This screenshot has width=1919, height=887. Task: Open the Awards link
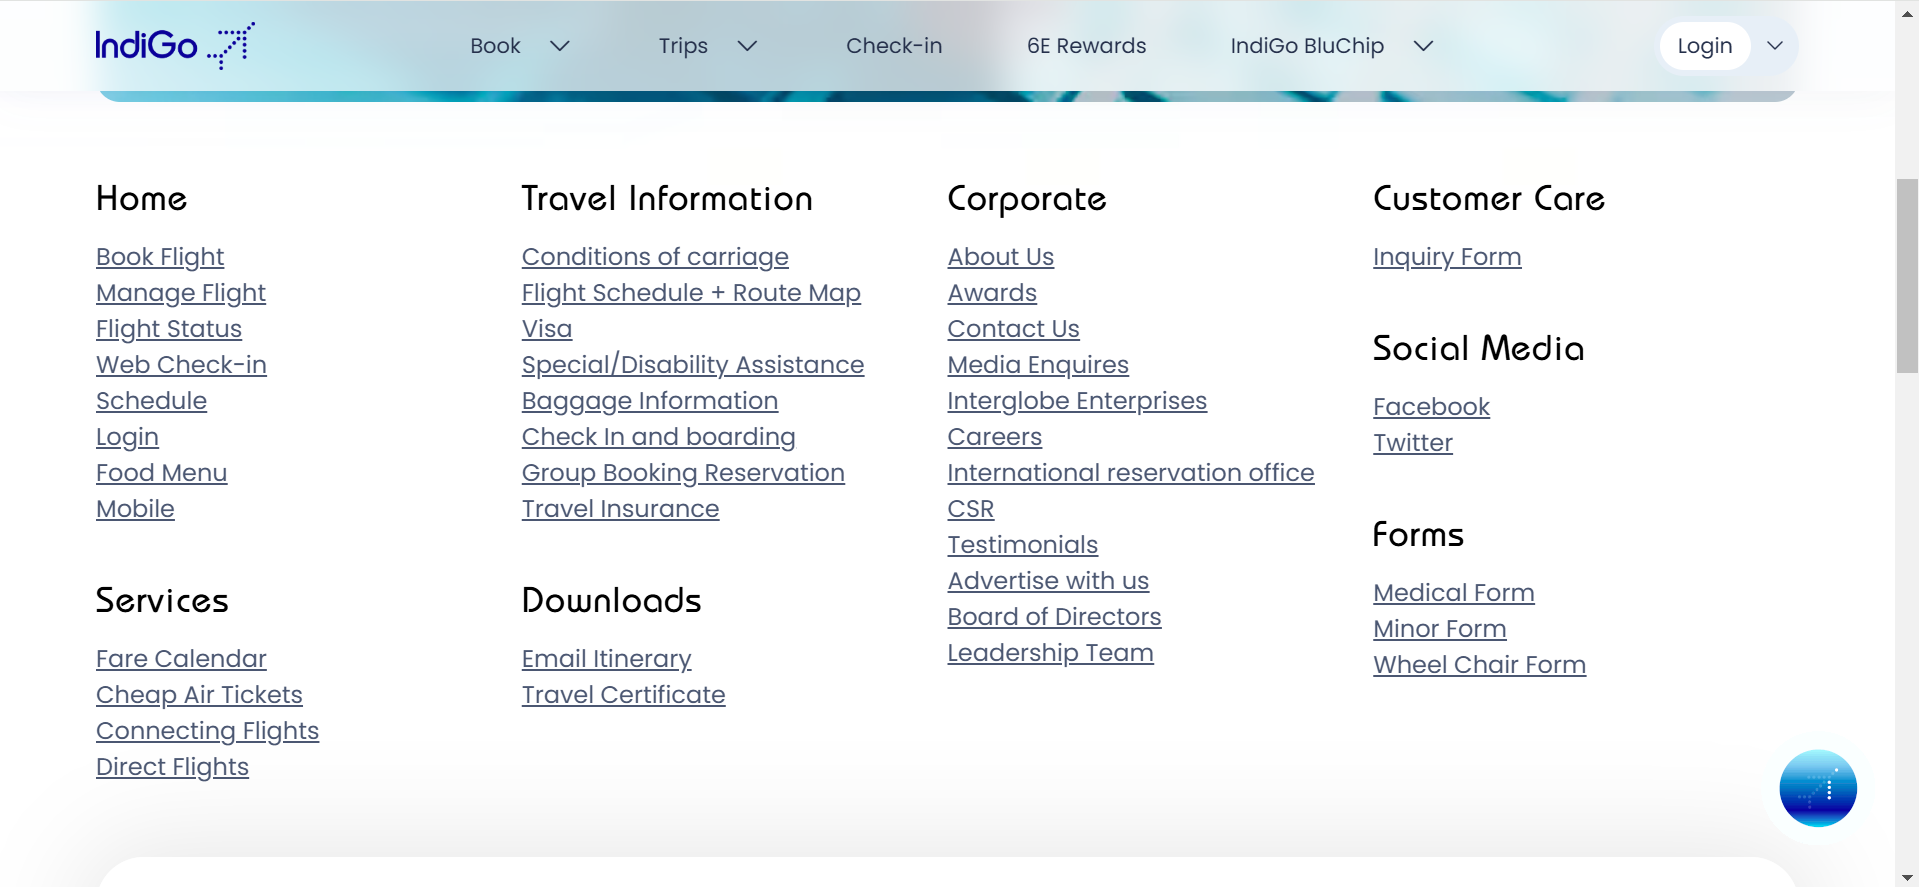pyautogui.click(x=992, y=293)
